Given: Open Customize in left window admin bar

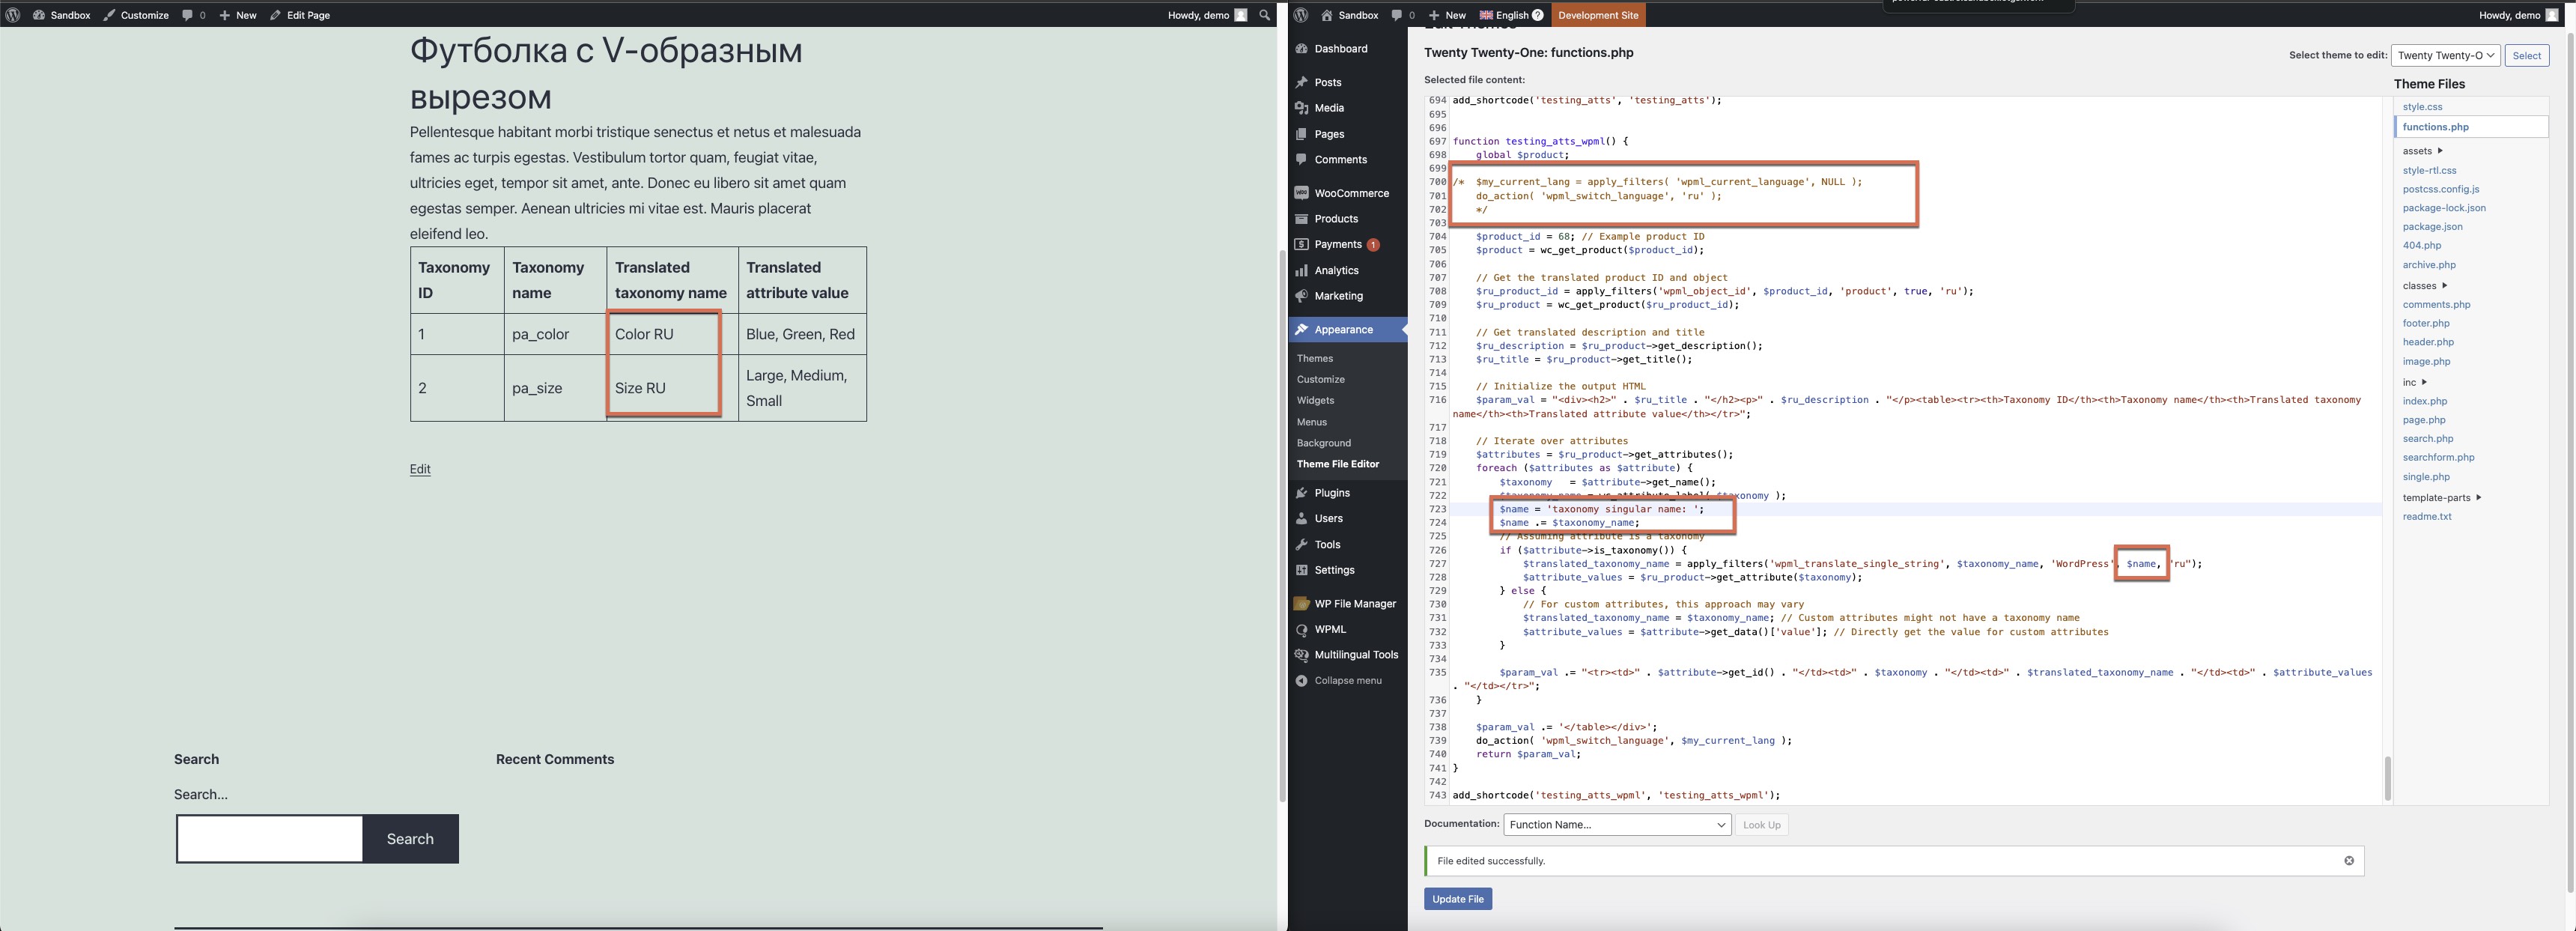Looking at the screenshot, I should 136,15.
